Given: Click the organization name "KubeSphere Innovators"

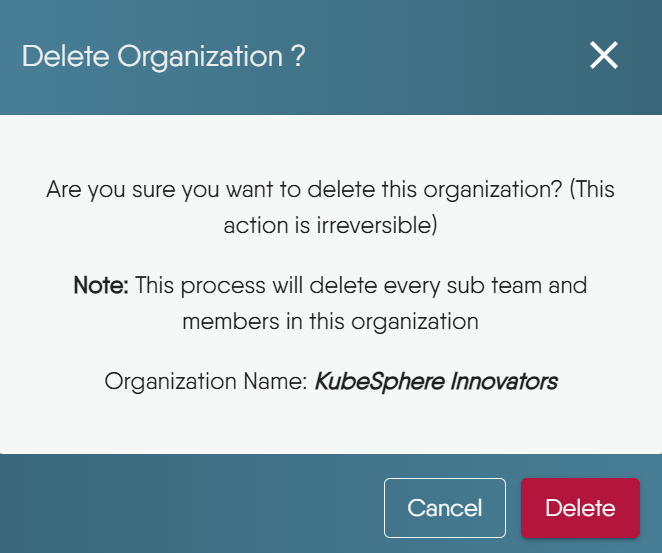Looking at the screenshot, I should pos(436,381).
